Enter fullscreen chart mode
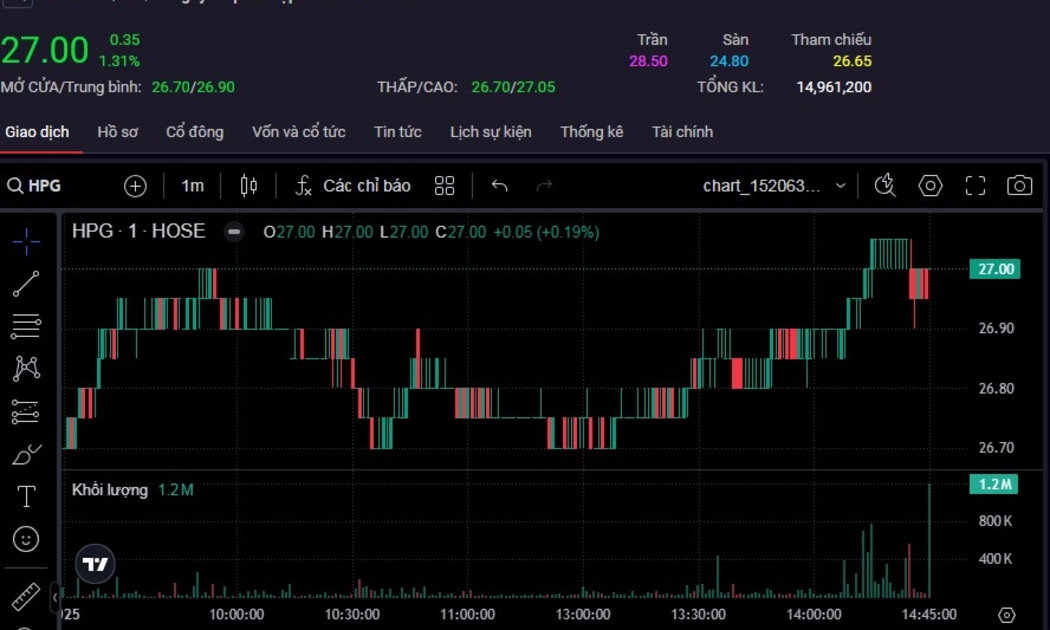 coord(975,186)
